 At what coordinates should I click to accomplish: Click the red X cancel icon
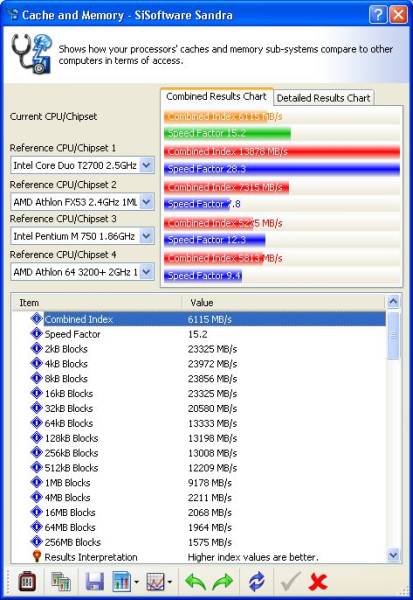tap(318, 582)
